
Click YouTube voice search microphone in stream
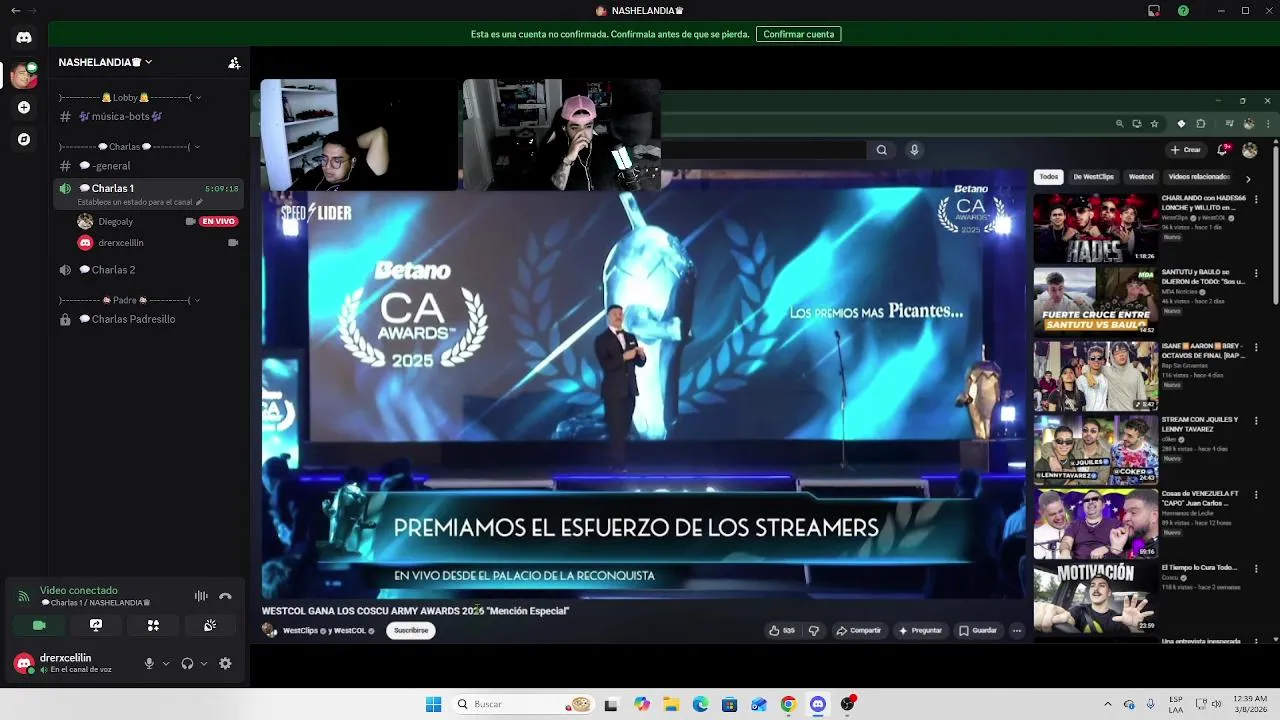914,150
